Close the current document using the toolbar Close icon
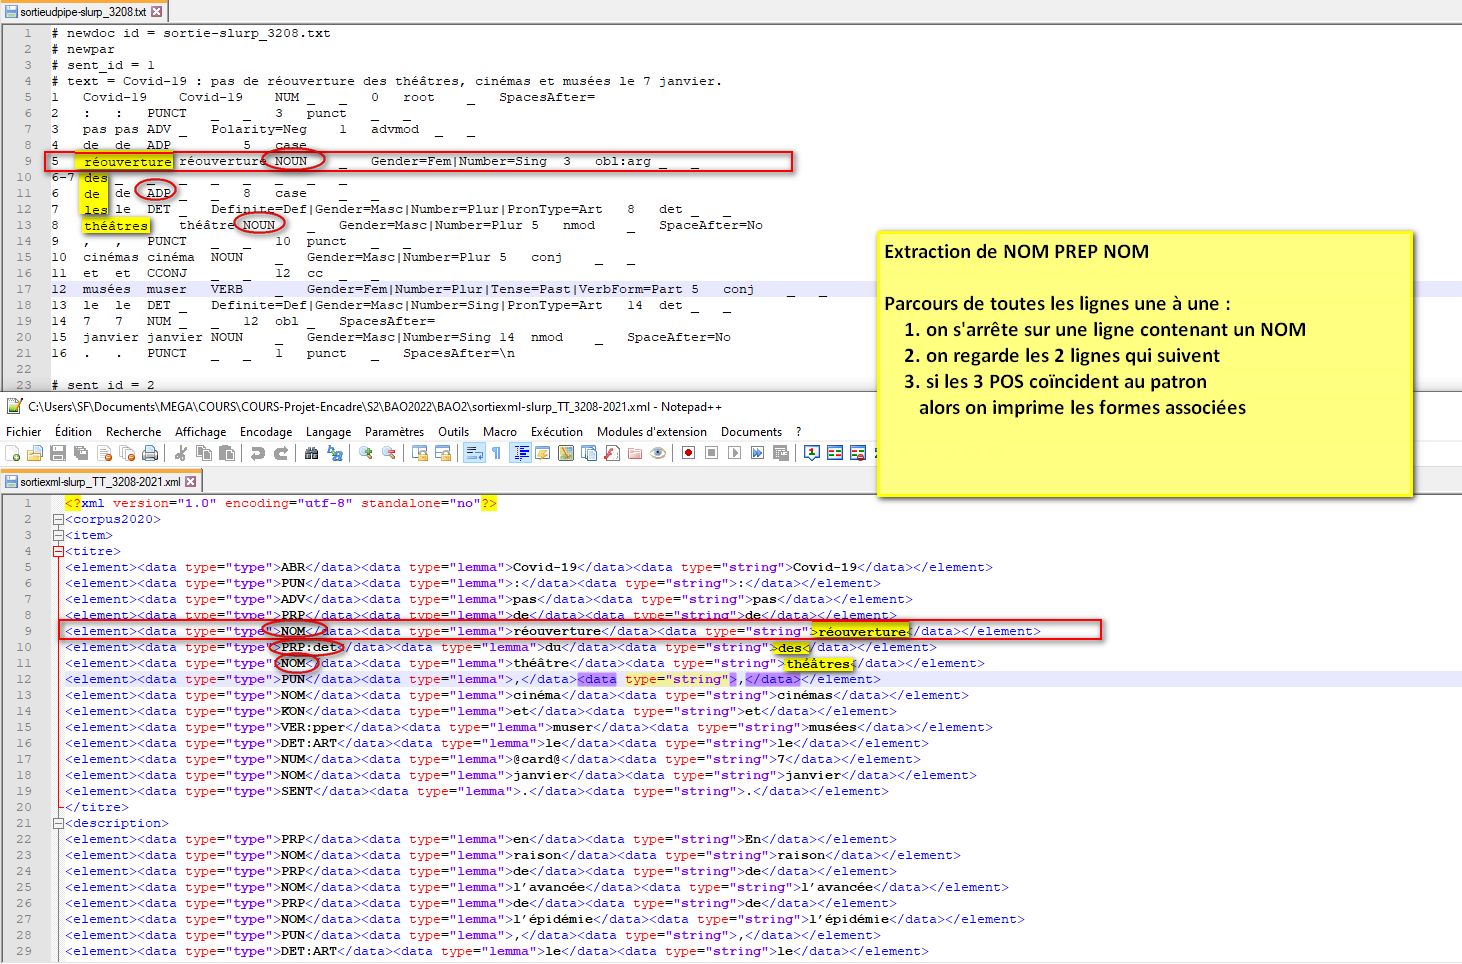The height and width of the screenshot is (964, 1462). click(104, 453)
